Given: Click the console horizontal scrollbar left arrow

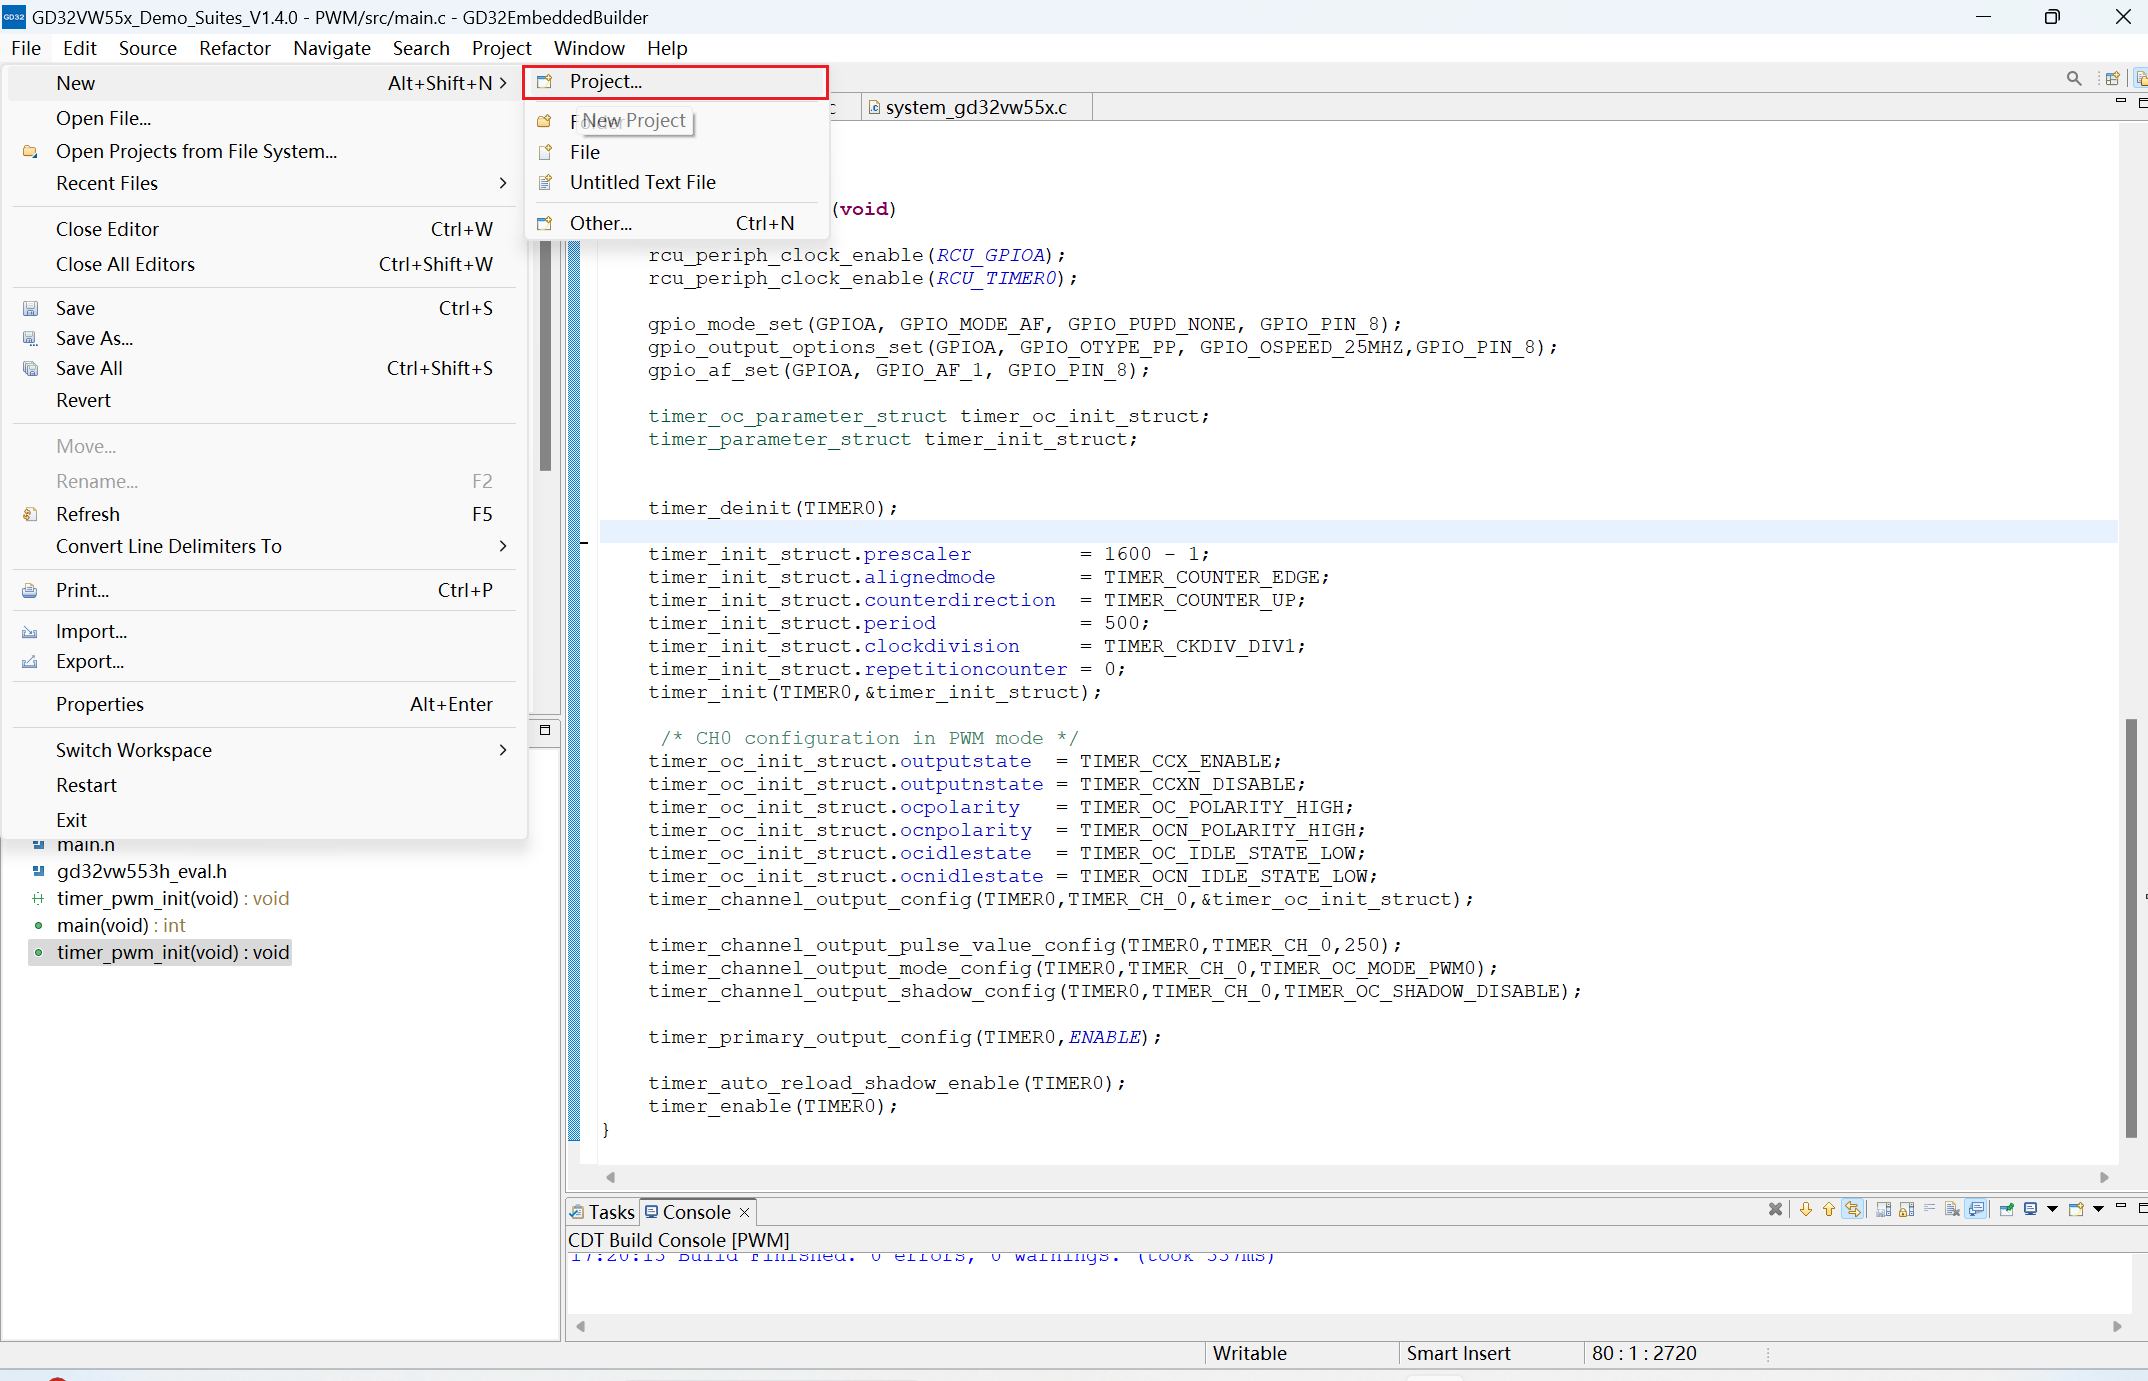Looking at the screenshot, I should coord(580,1326).
